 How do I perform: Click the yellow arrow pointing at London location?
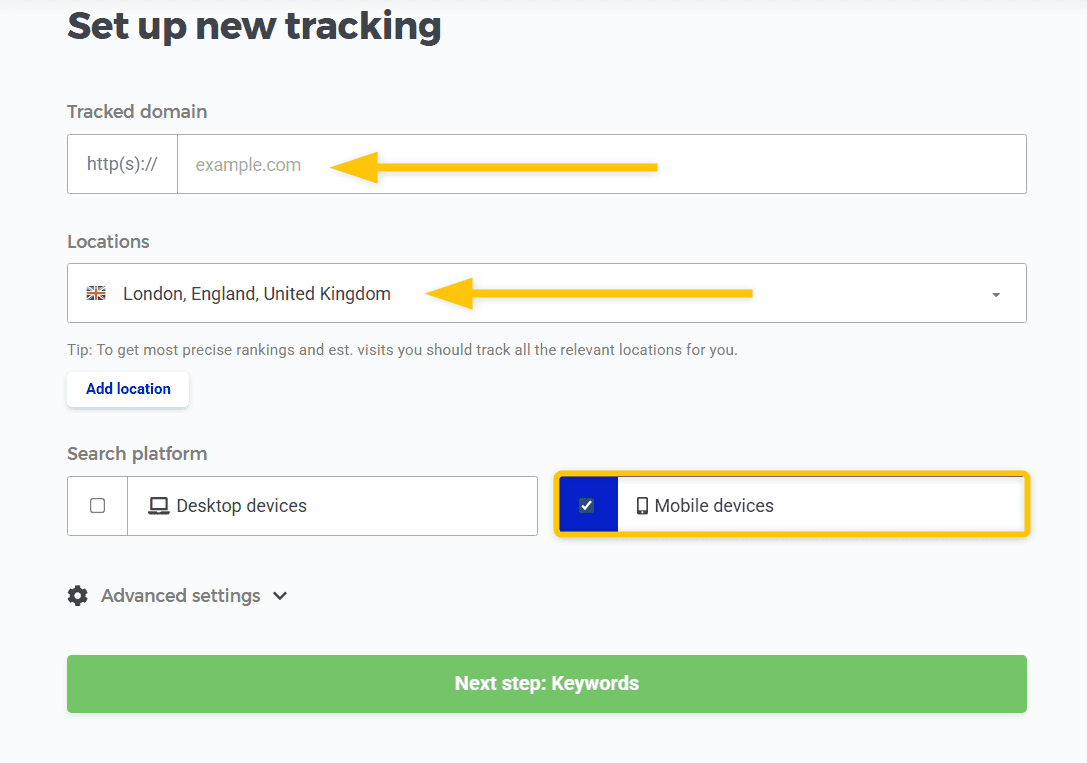588,294
